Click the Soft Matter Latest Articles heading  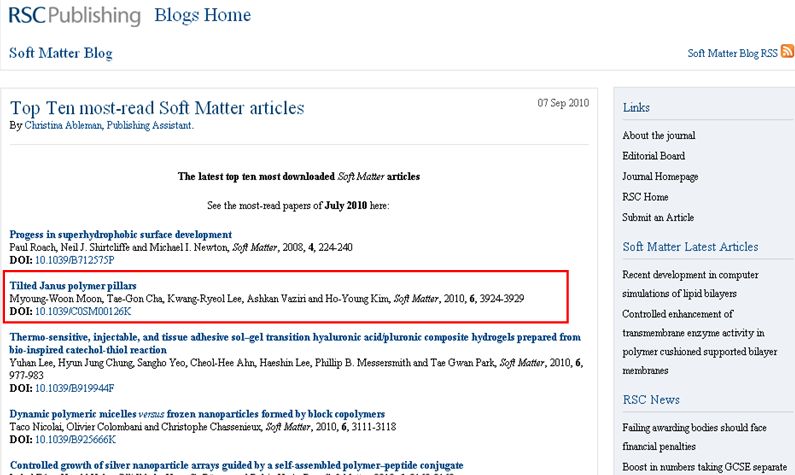pos(691,247)
